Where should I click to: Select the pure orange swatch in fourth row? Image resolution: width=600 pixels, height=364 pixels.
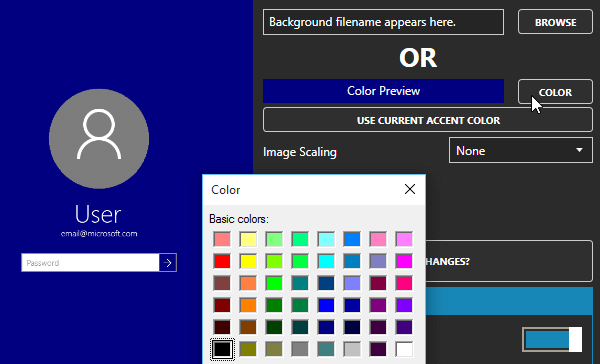pos(248,305)
